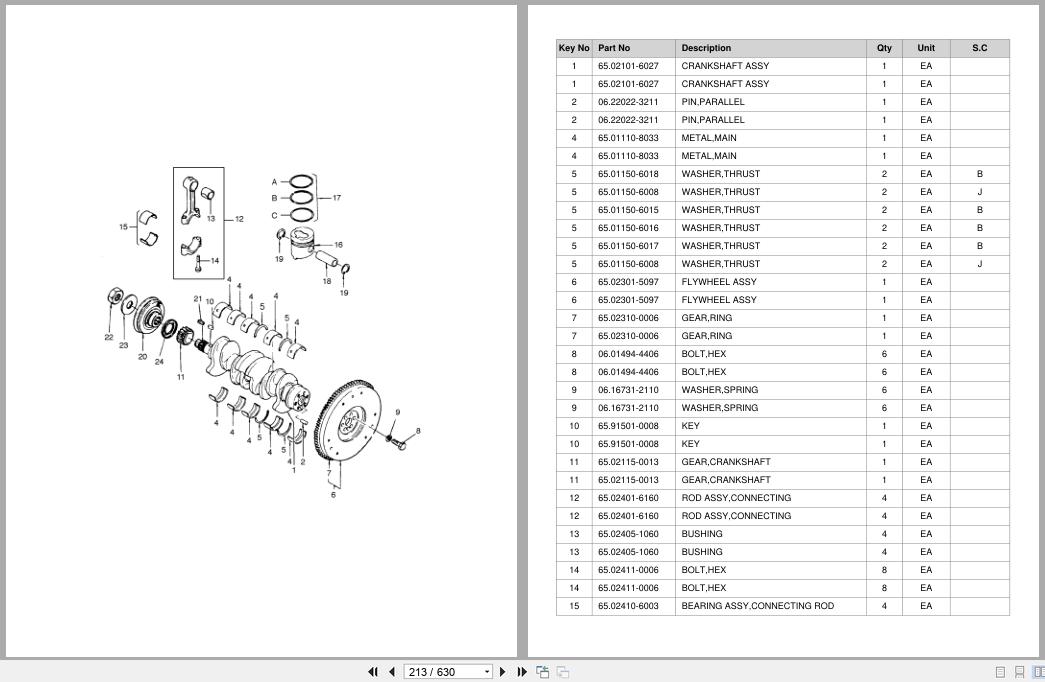Go to the previous page
The height and width of the screenshot is (682, 1045).
392,672
